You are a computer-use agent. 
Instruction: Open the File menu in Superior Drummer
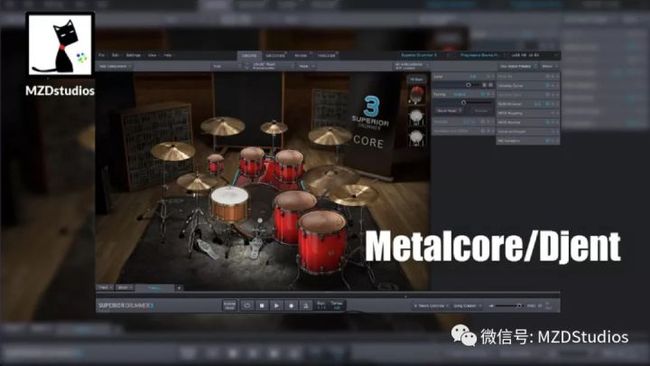click(102, 55)
